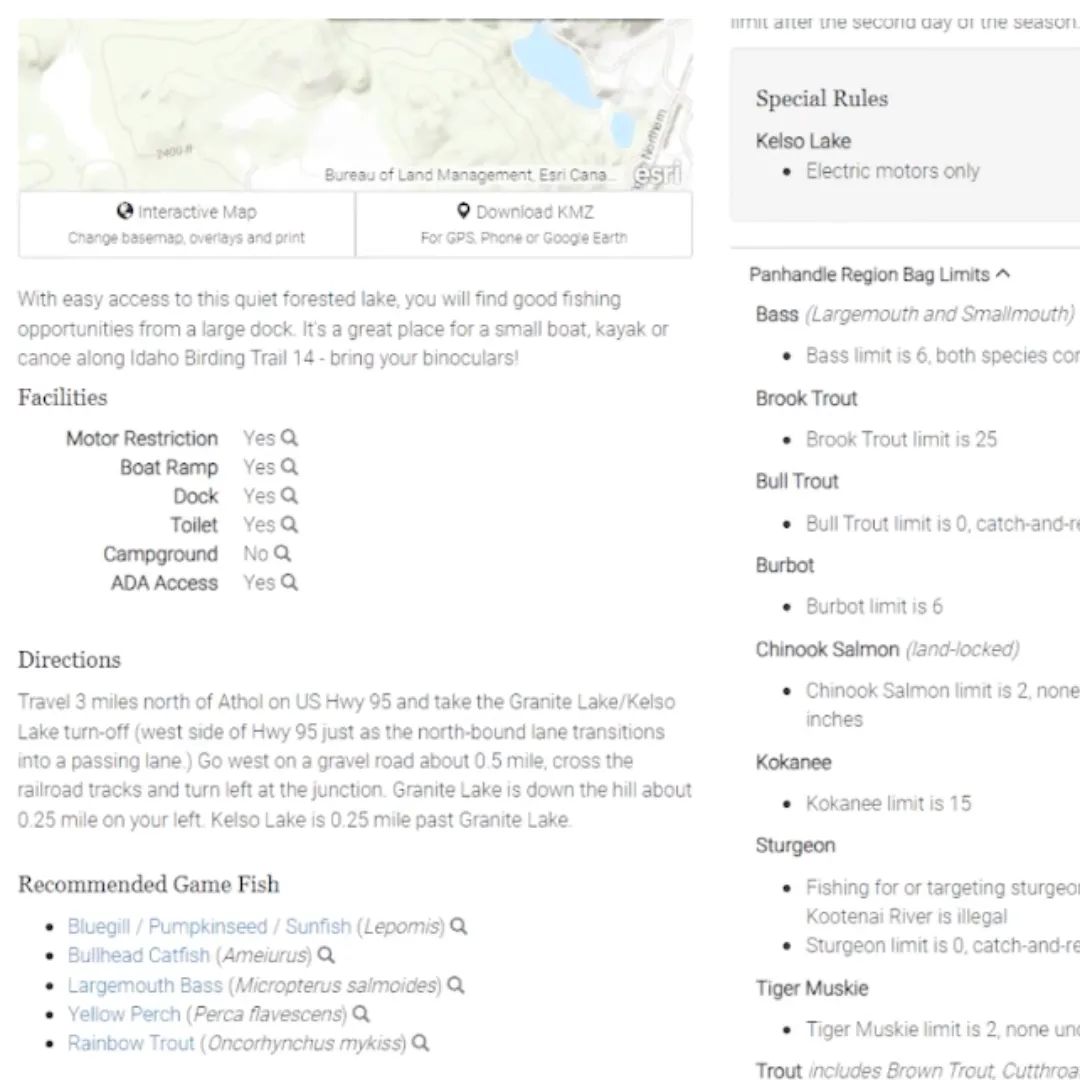
Task: Click magnifier icon next to Boat Ramp
Action: point(290,467)
